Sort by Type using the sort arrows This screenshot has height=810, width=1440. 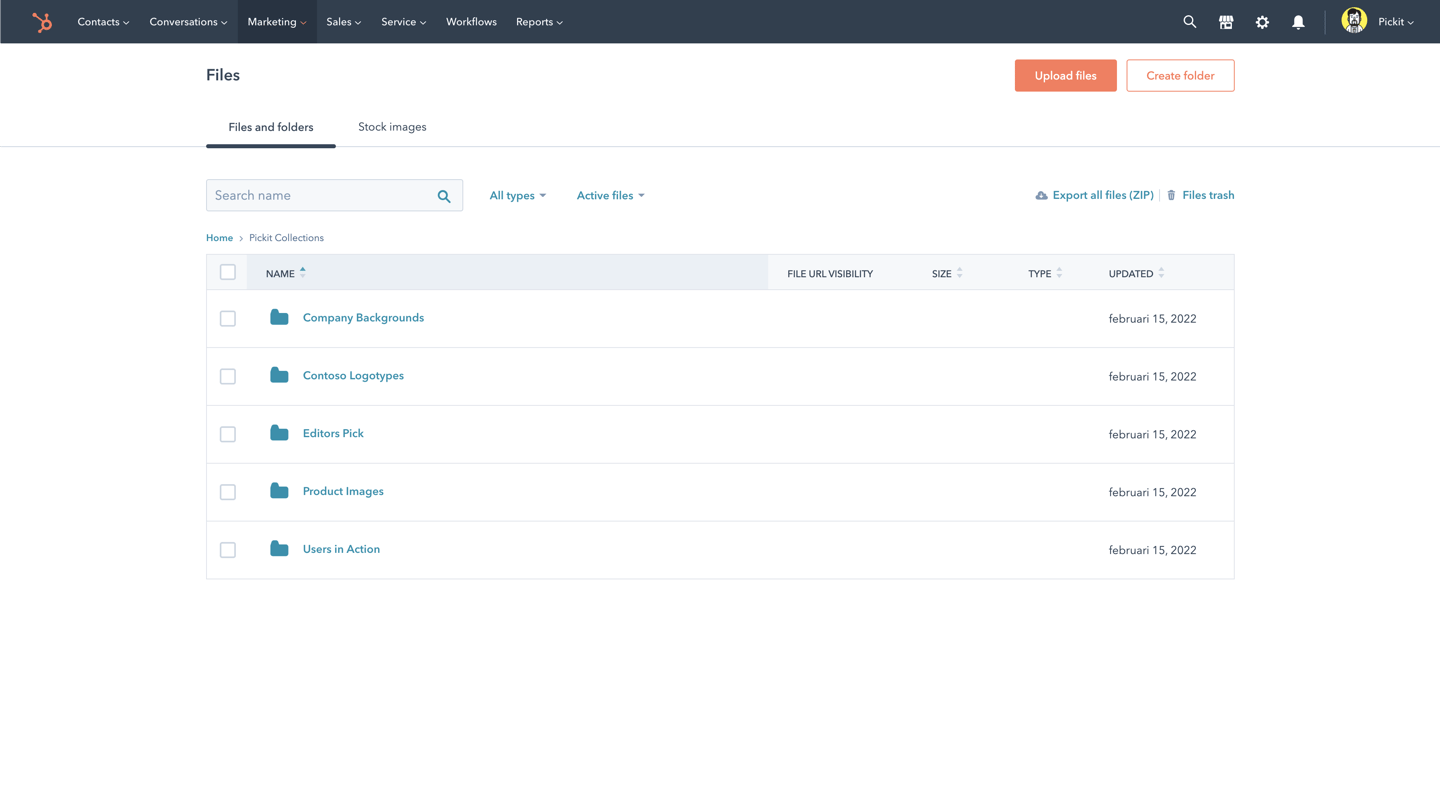coord(1059,273)
